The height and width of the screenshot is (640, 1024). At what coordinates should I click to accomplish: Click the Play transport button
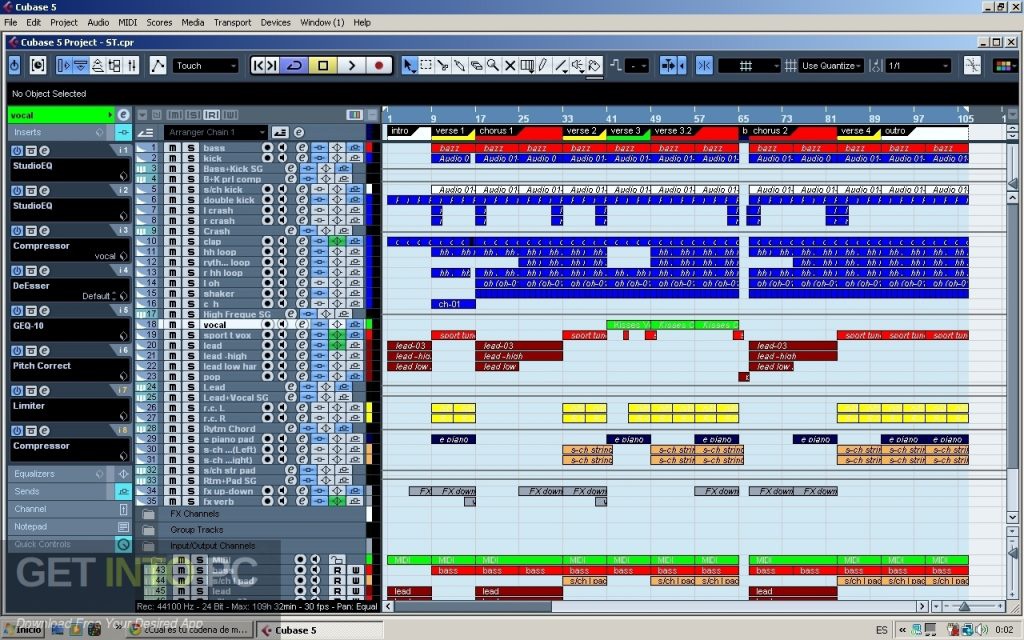click(x=351, y=65)
